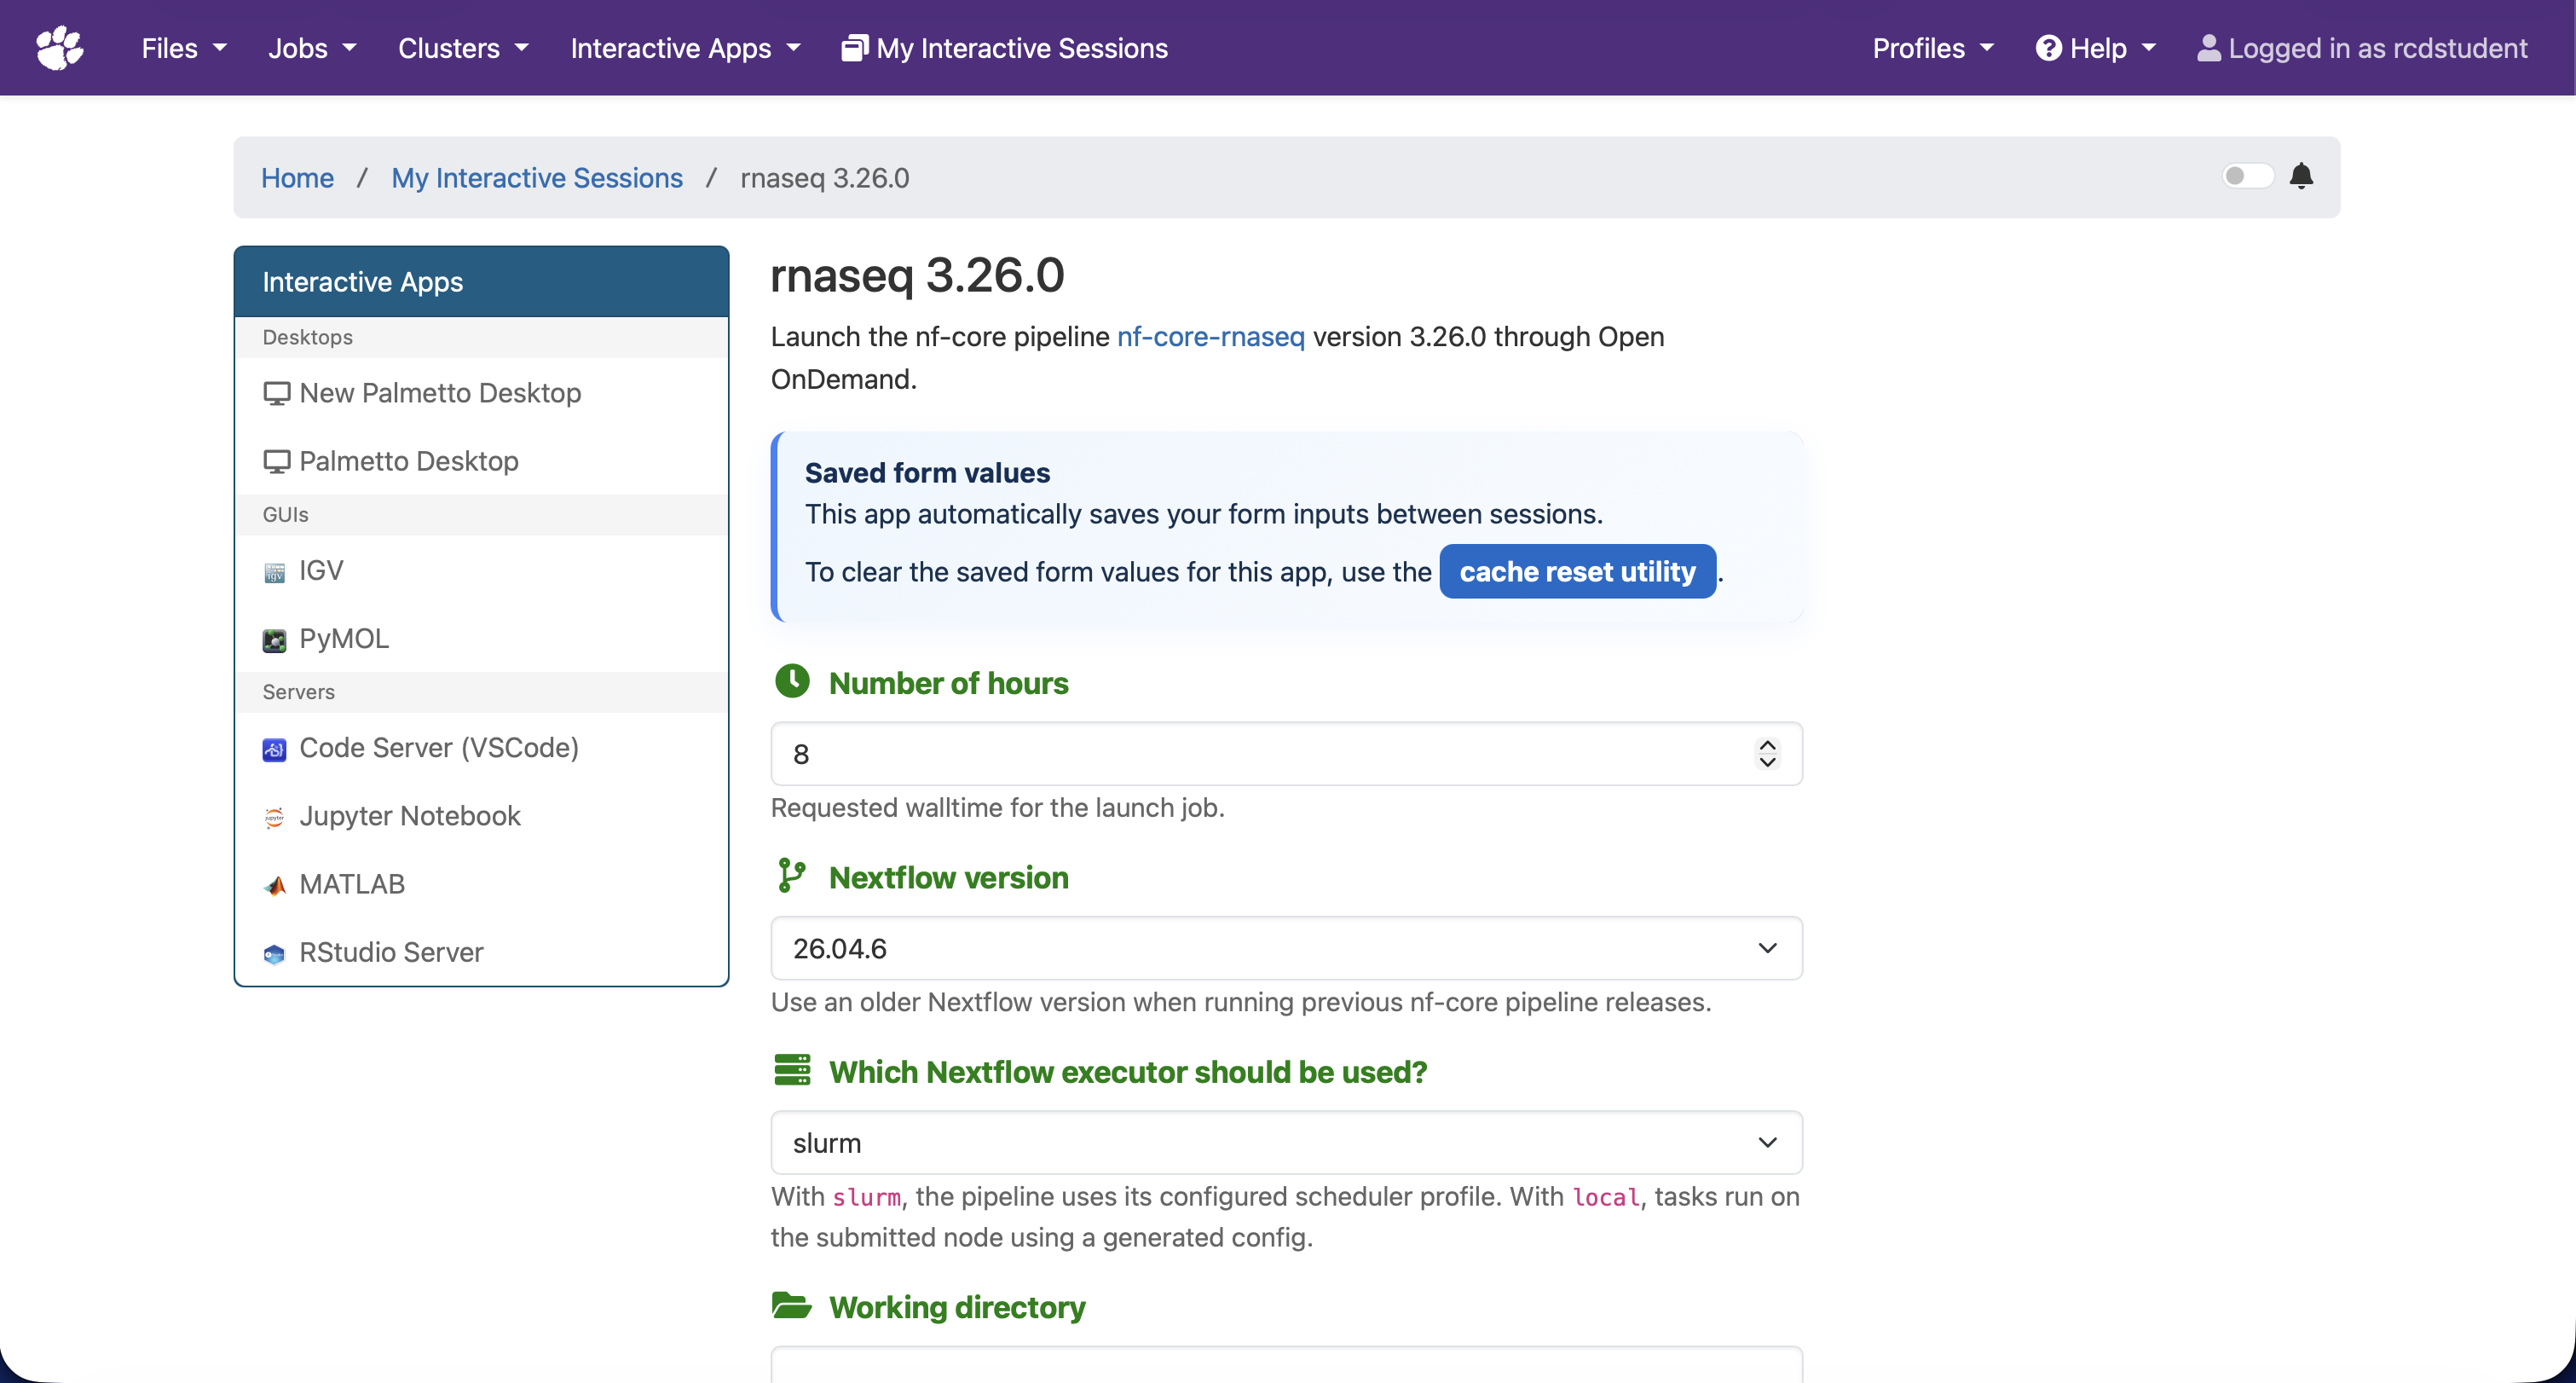The height and width of the screenshot is (1383, 2576).
Task: Click the Desktops section label
Action: (307, 337)
